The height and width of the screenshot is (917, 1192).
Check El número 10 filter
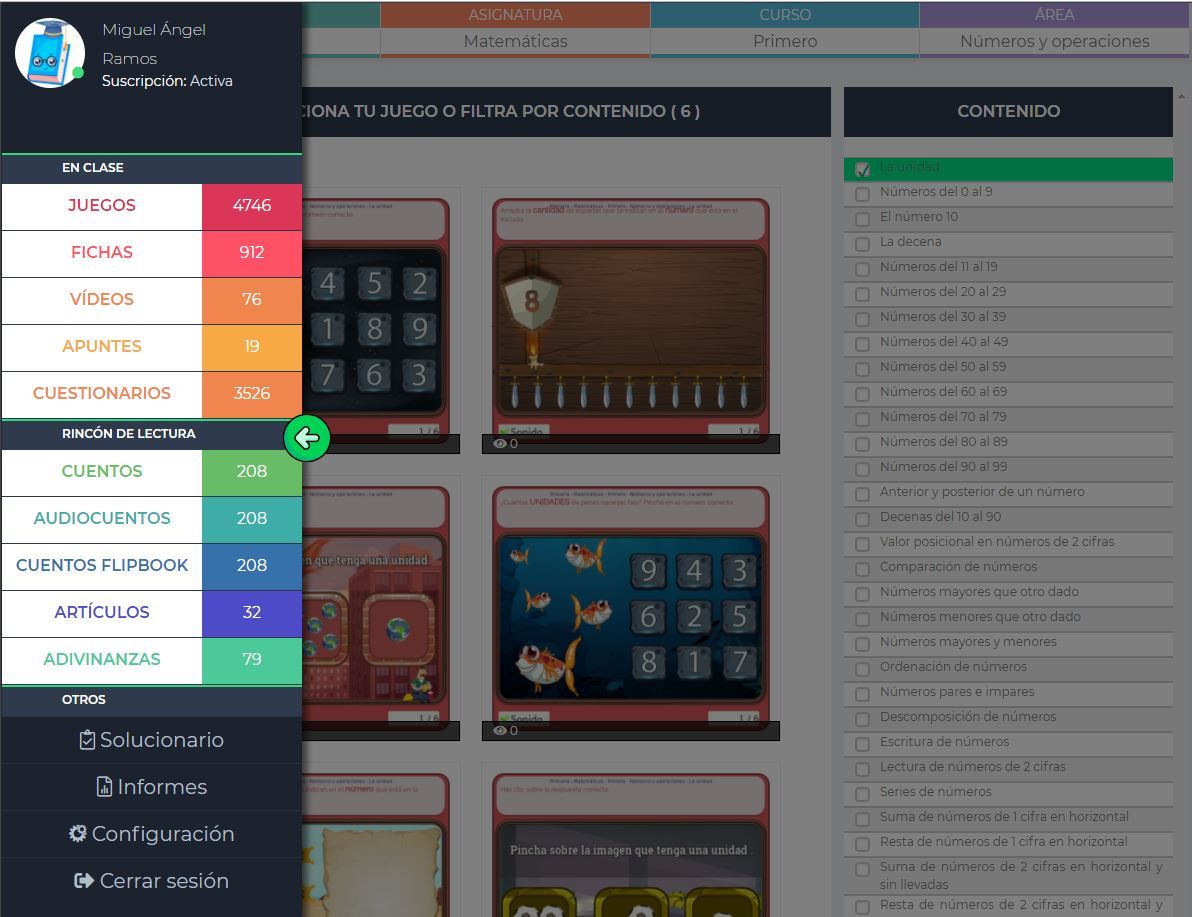tap(862, 219)
